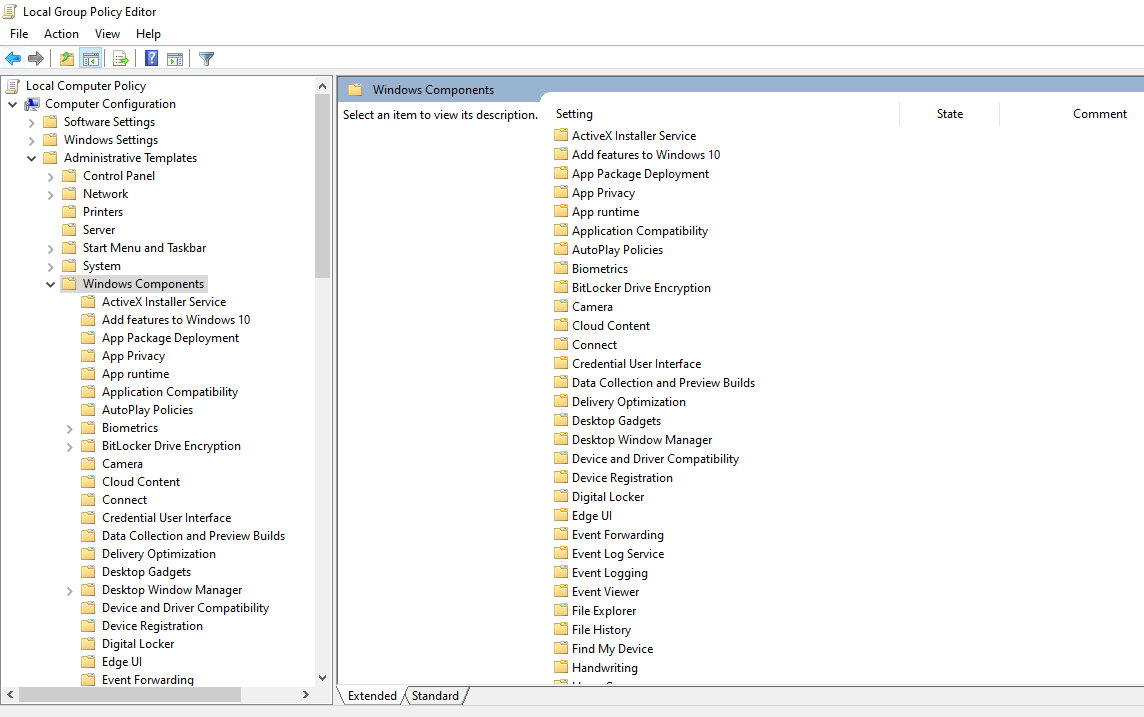Viewport: 1144px width, 717px height.
Task: Click BitLocker Drive Encryption folder icon in list
Action: tap(560, 287)
